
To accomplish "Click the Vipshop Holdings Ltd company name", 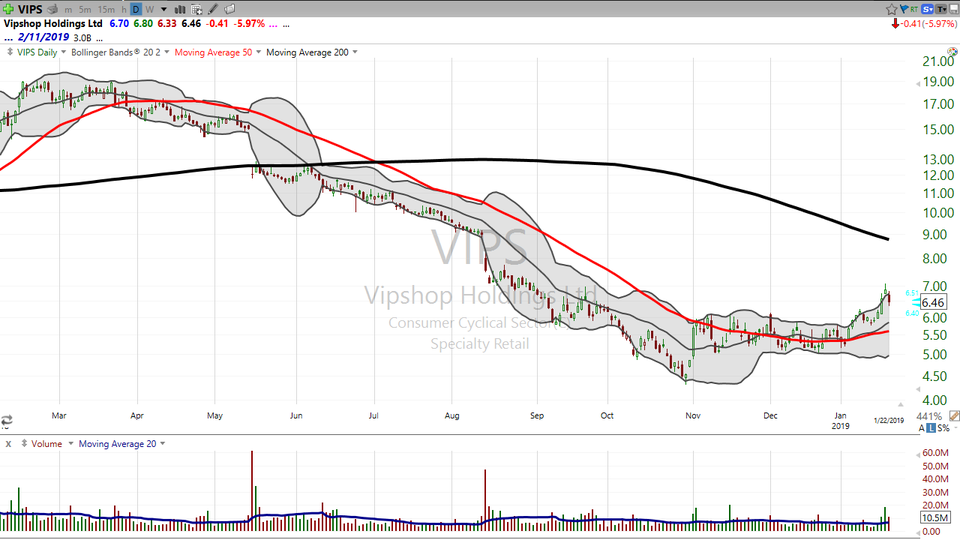I will [53, 23].
